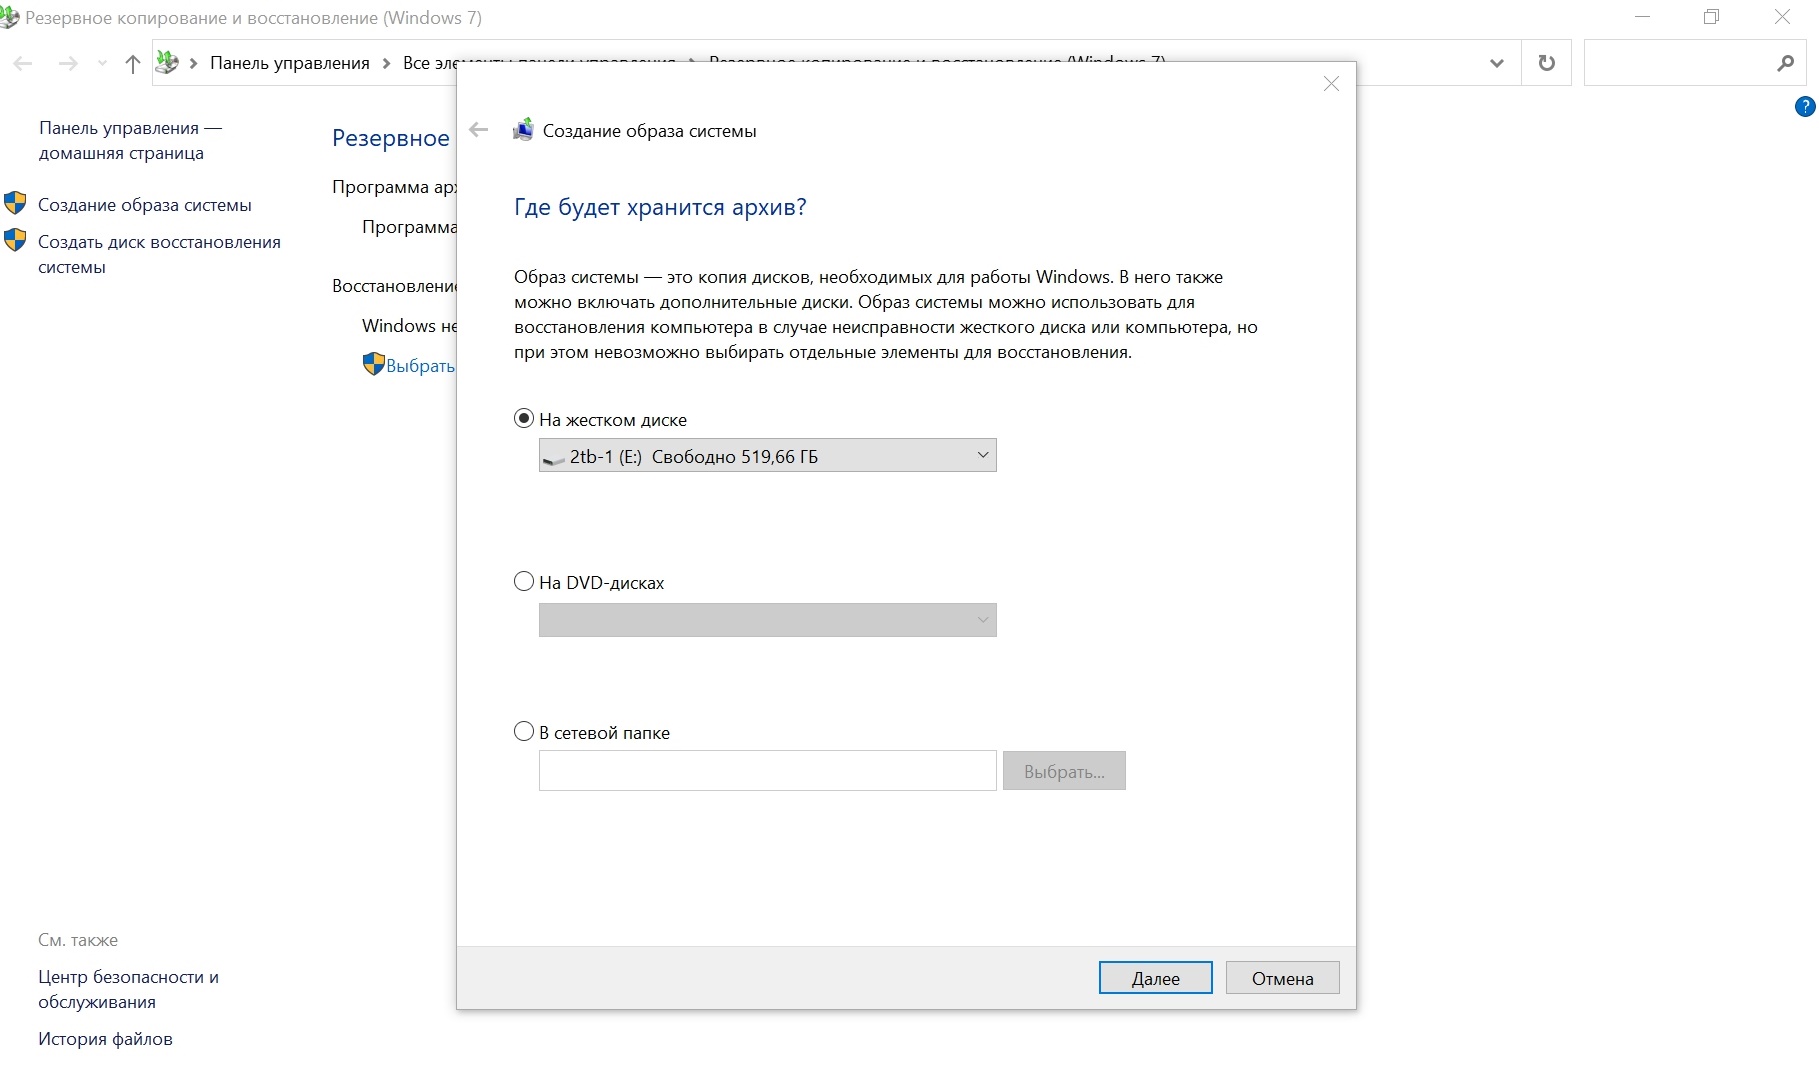The width and height of the screenshot is (1819, 1080).
Task: Click shield icon beside Создать диск восстановления
Action: tap(15, 240)
